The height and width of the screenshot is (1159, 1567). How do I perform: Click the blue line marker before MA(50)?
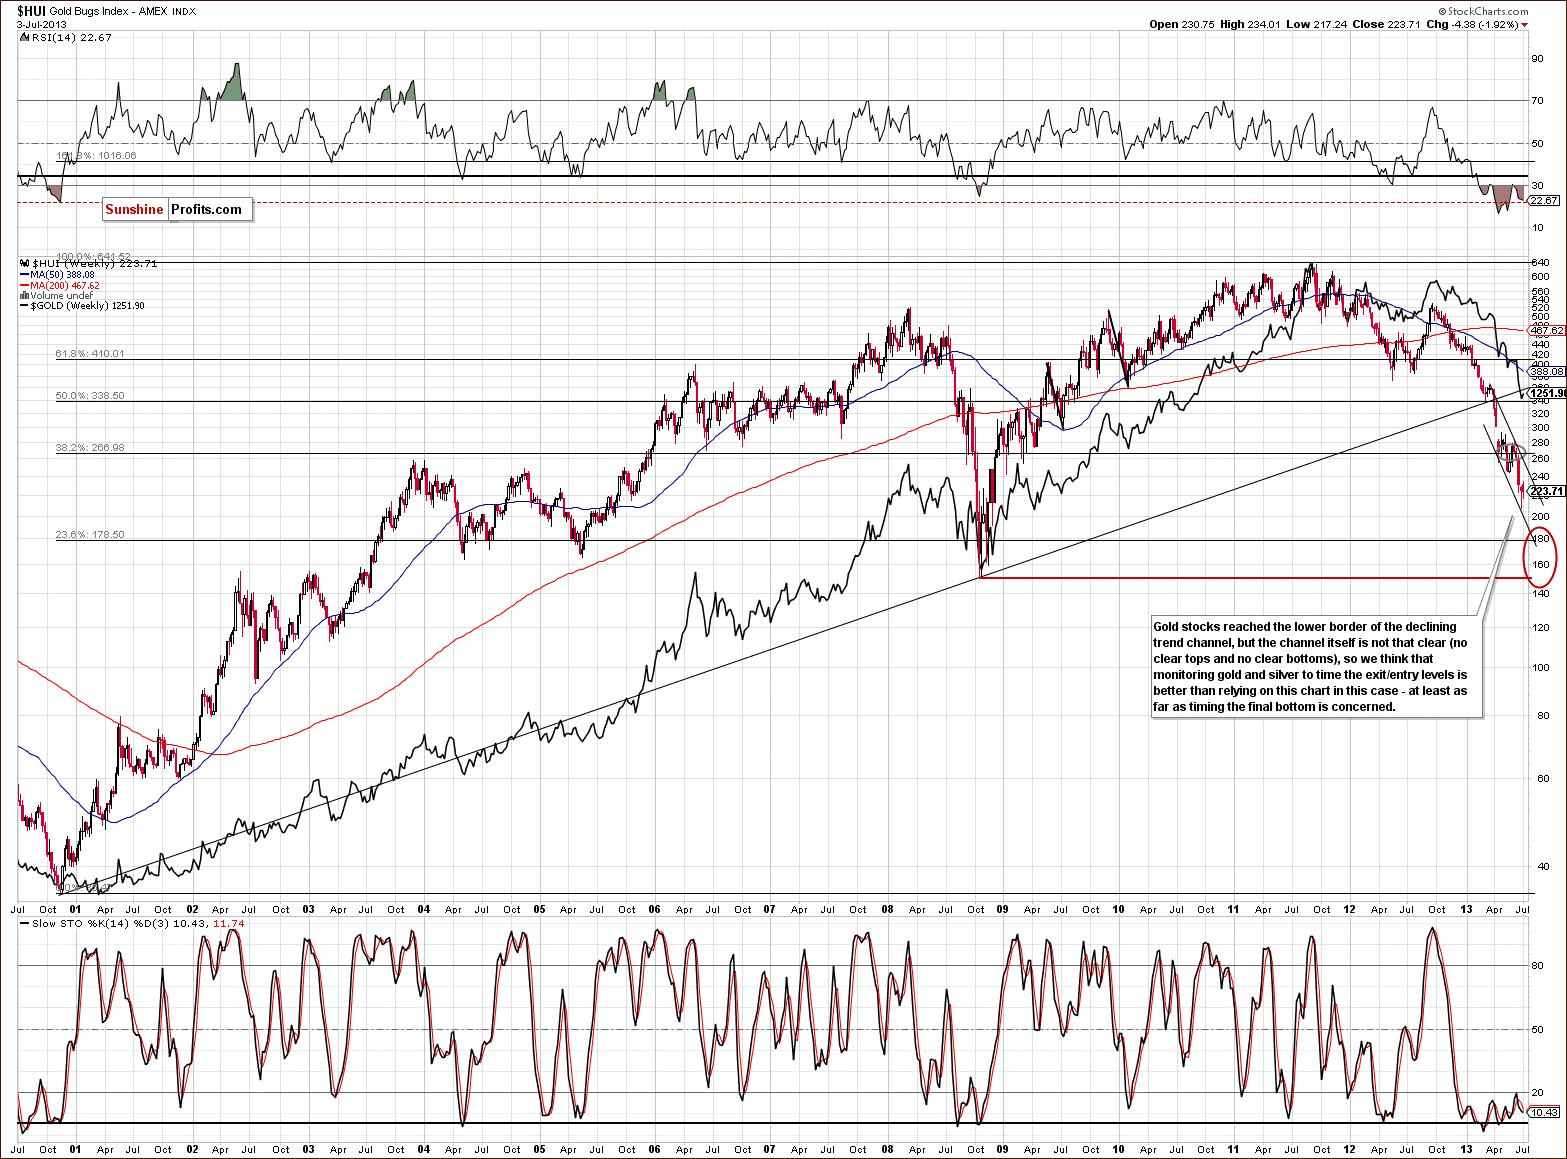(x=24, y=275)
